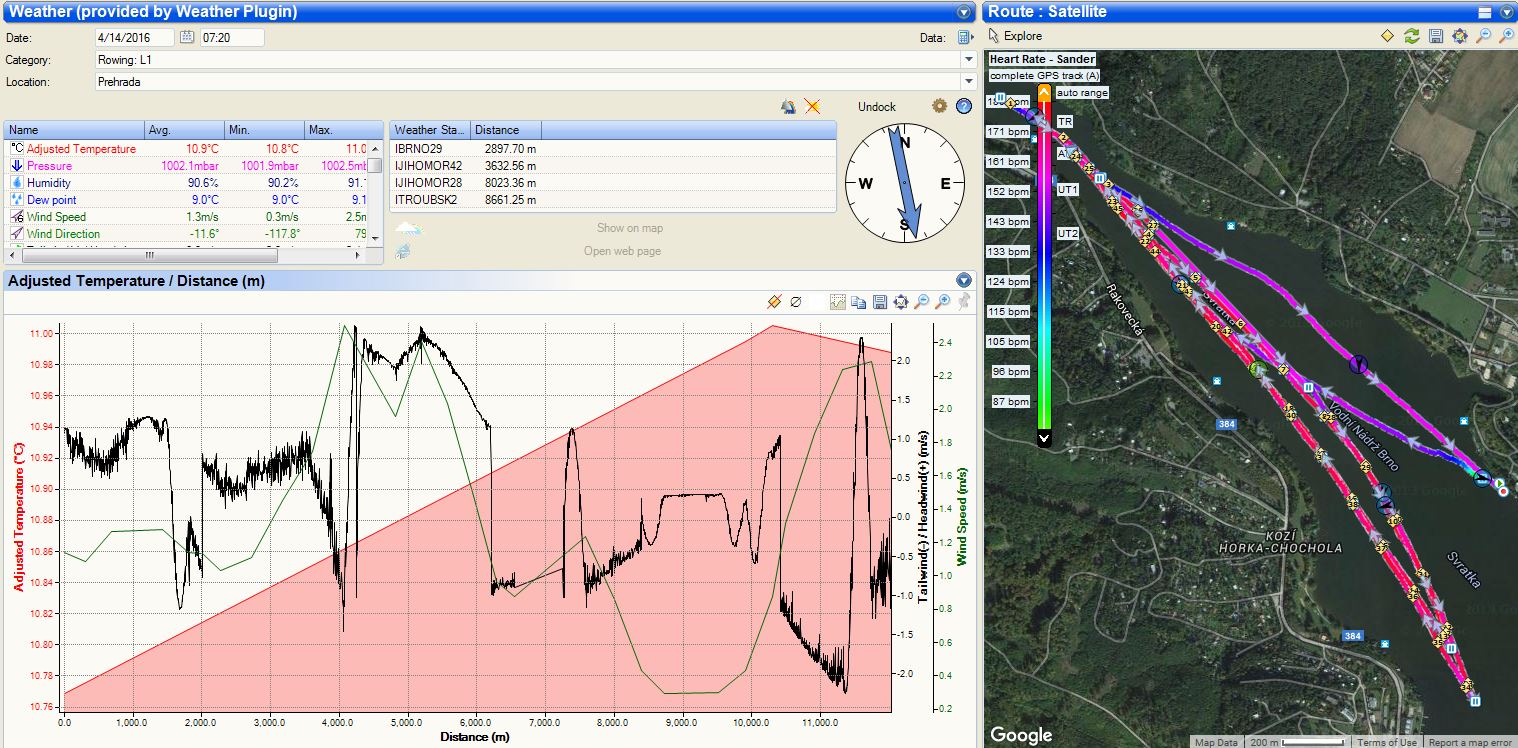Save the route map image
The height and width of the screenshot is (748, 1518).
[1435, 36]
